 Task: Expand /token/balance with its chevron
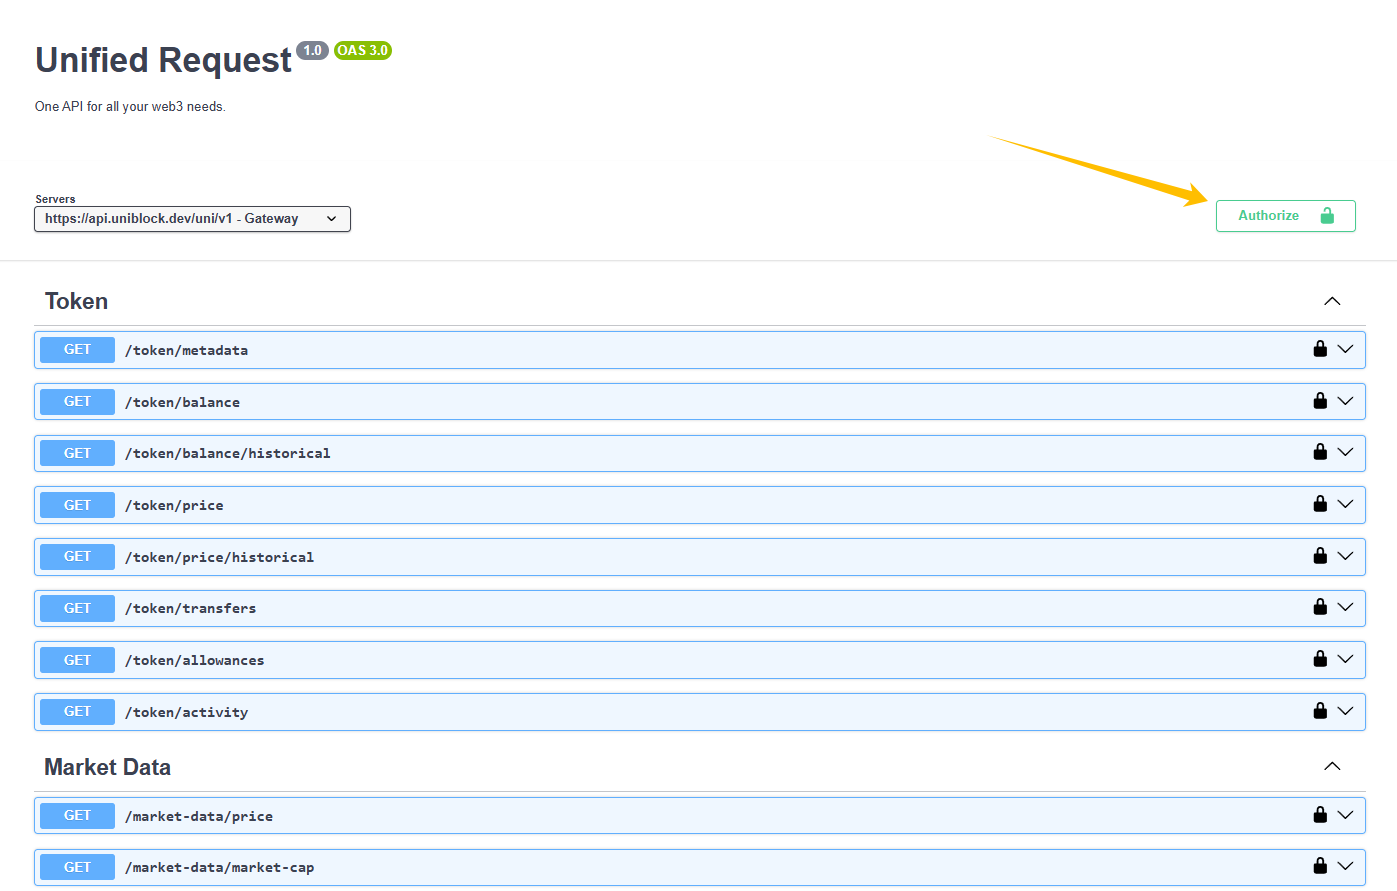pos(1345,401)
